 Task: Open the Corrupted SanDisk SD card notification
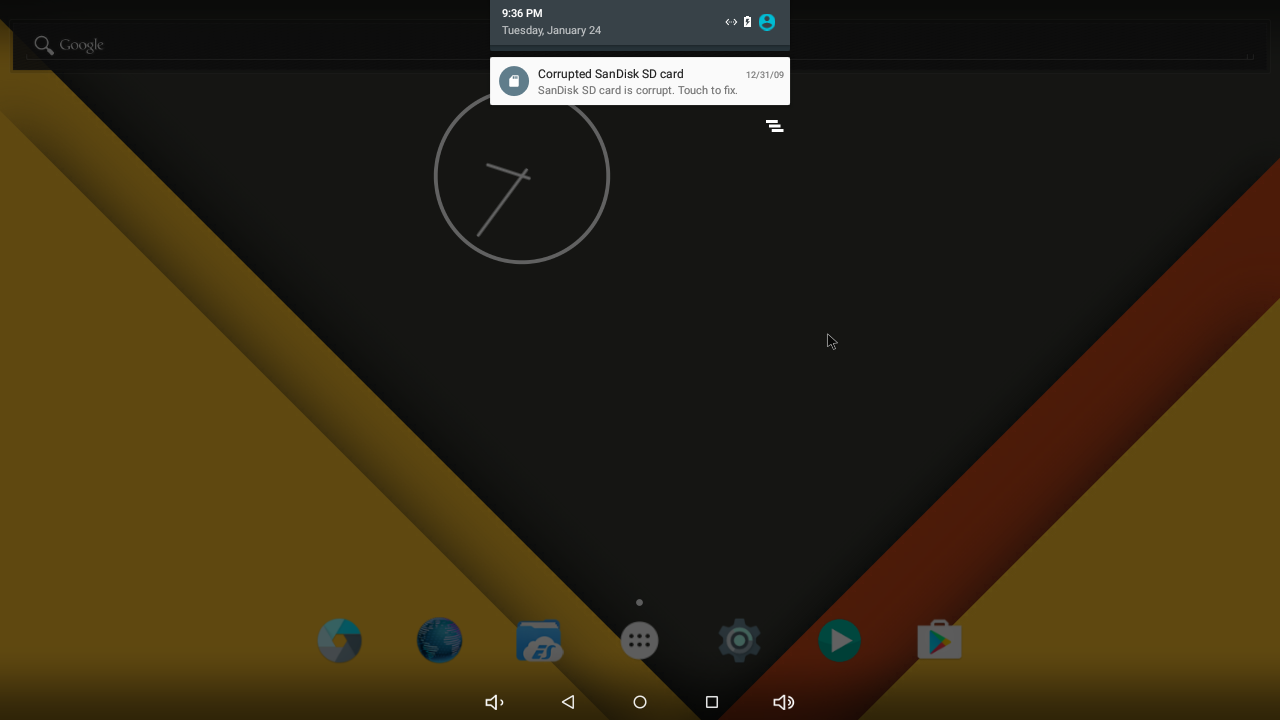pos(640,81)
